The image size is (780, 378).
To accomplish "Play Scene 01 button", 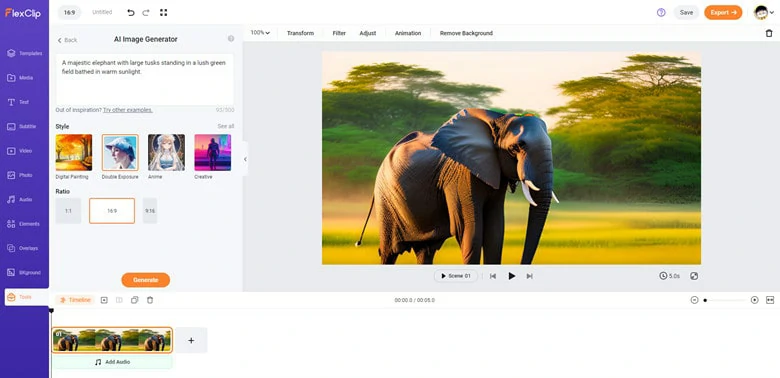I will pyautogui.click(x=455, y=276).
